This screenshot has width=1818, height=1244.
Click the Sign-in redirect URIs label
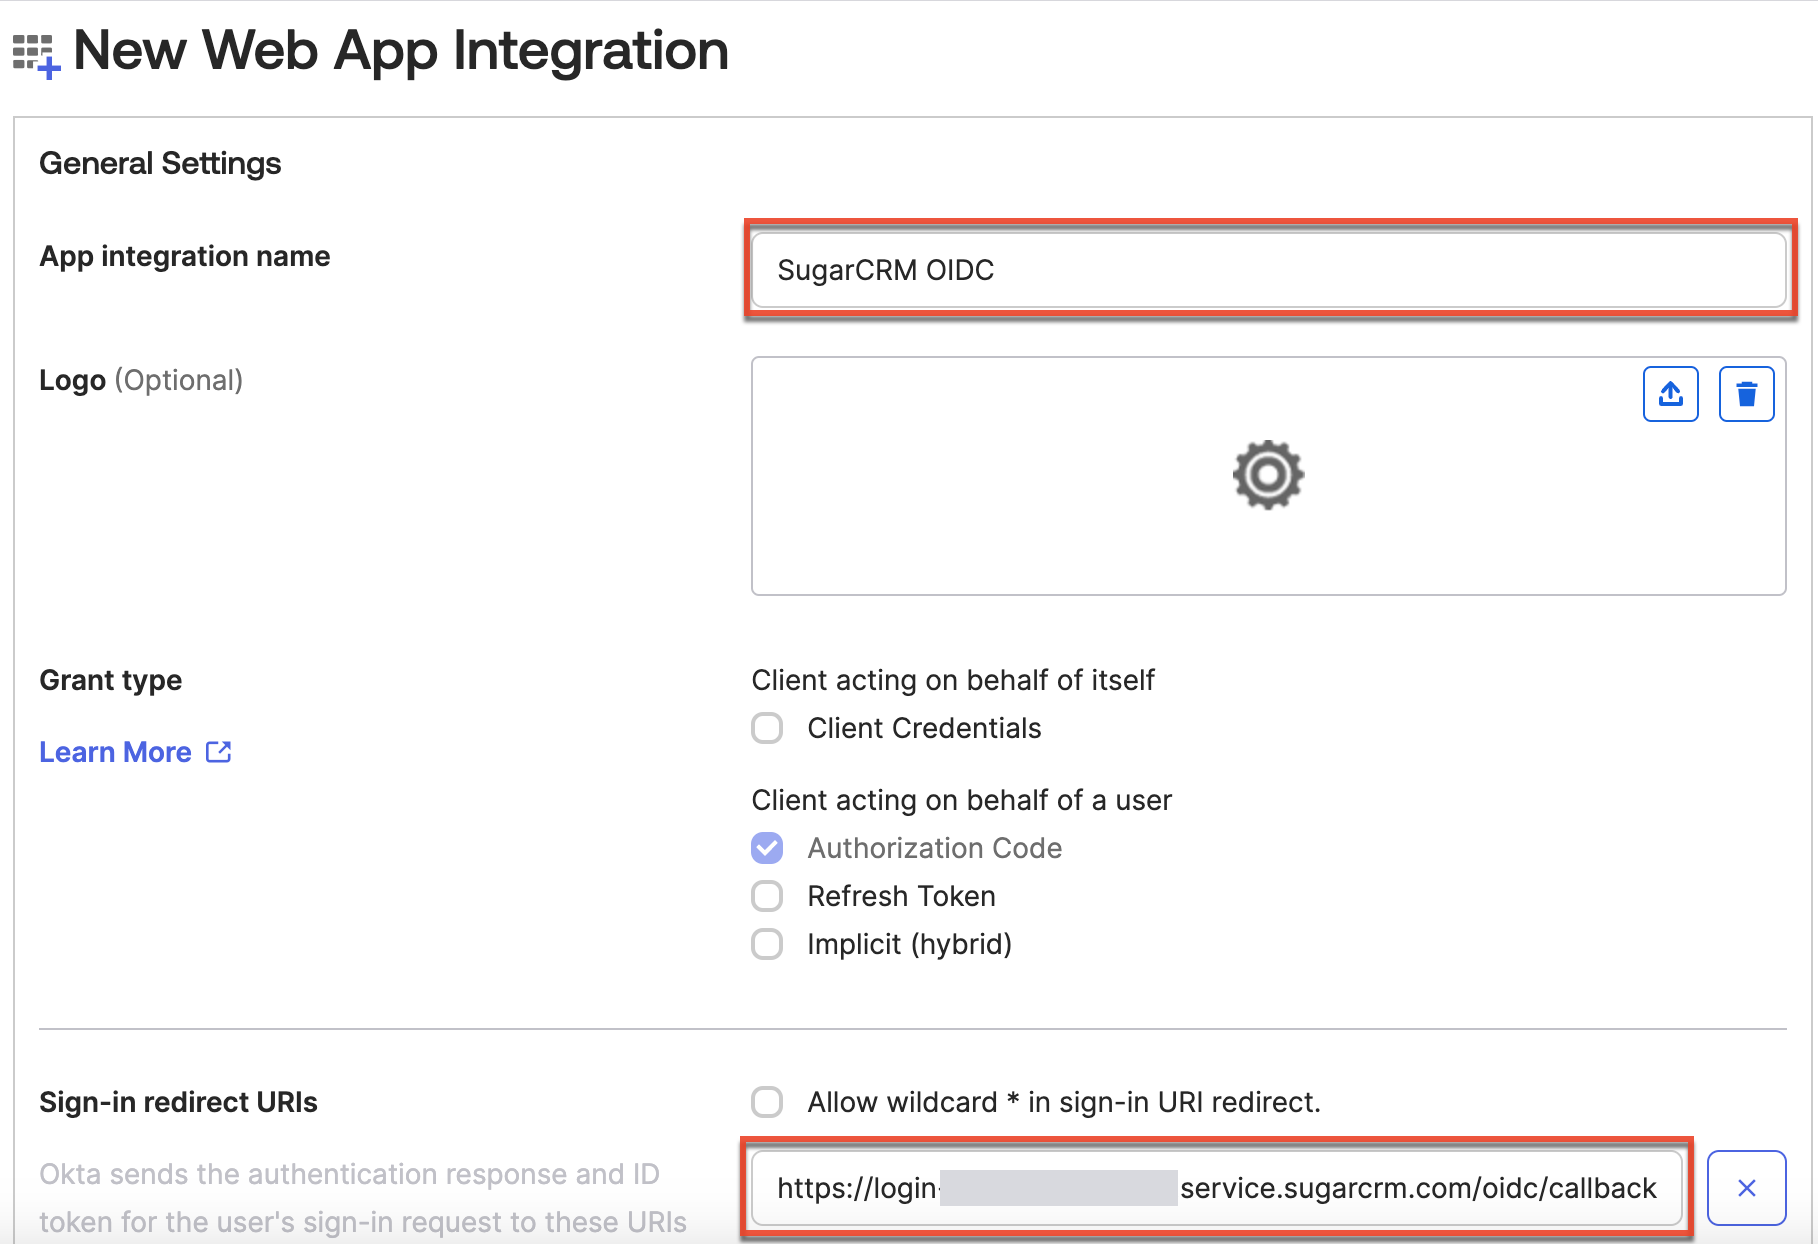click(178, 1102)
